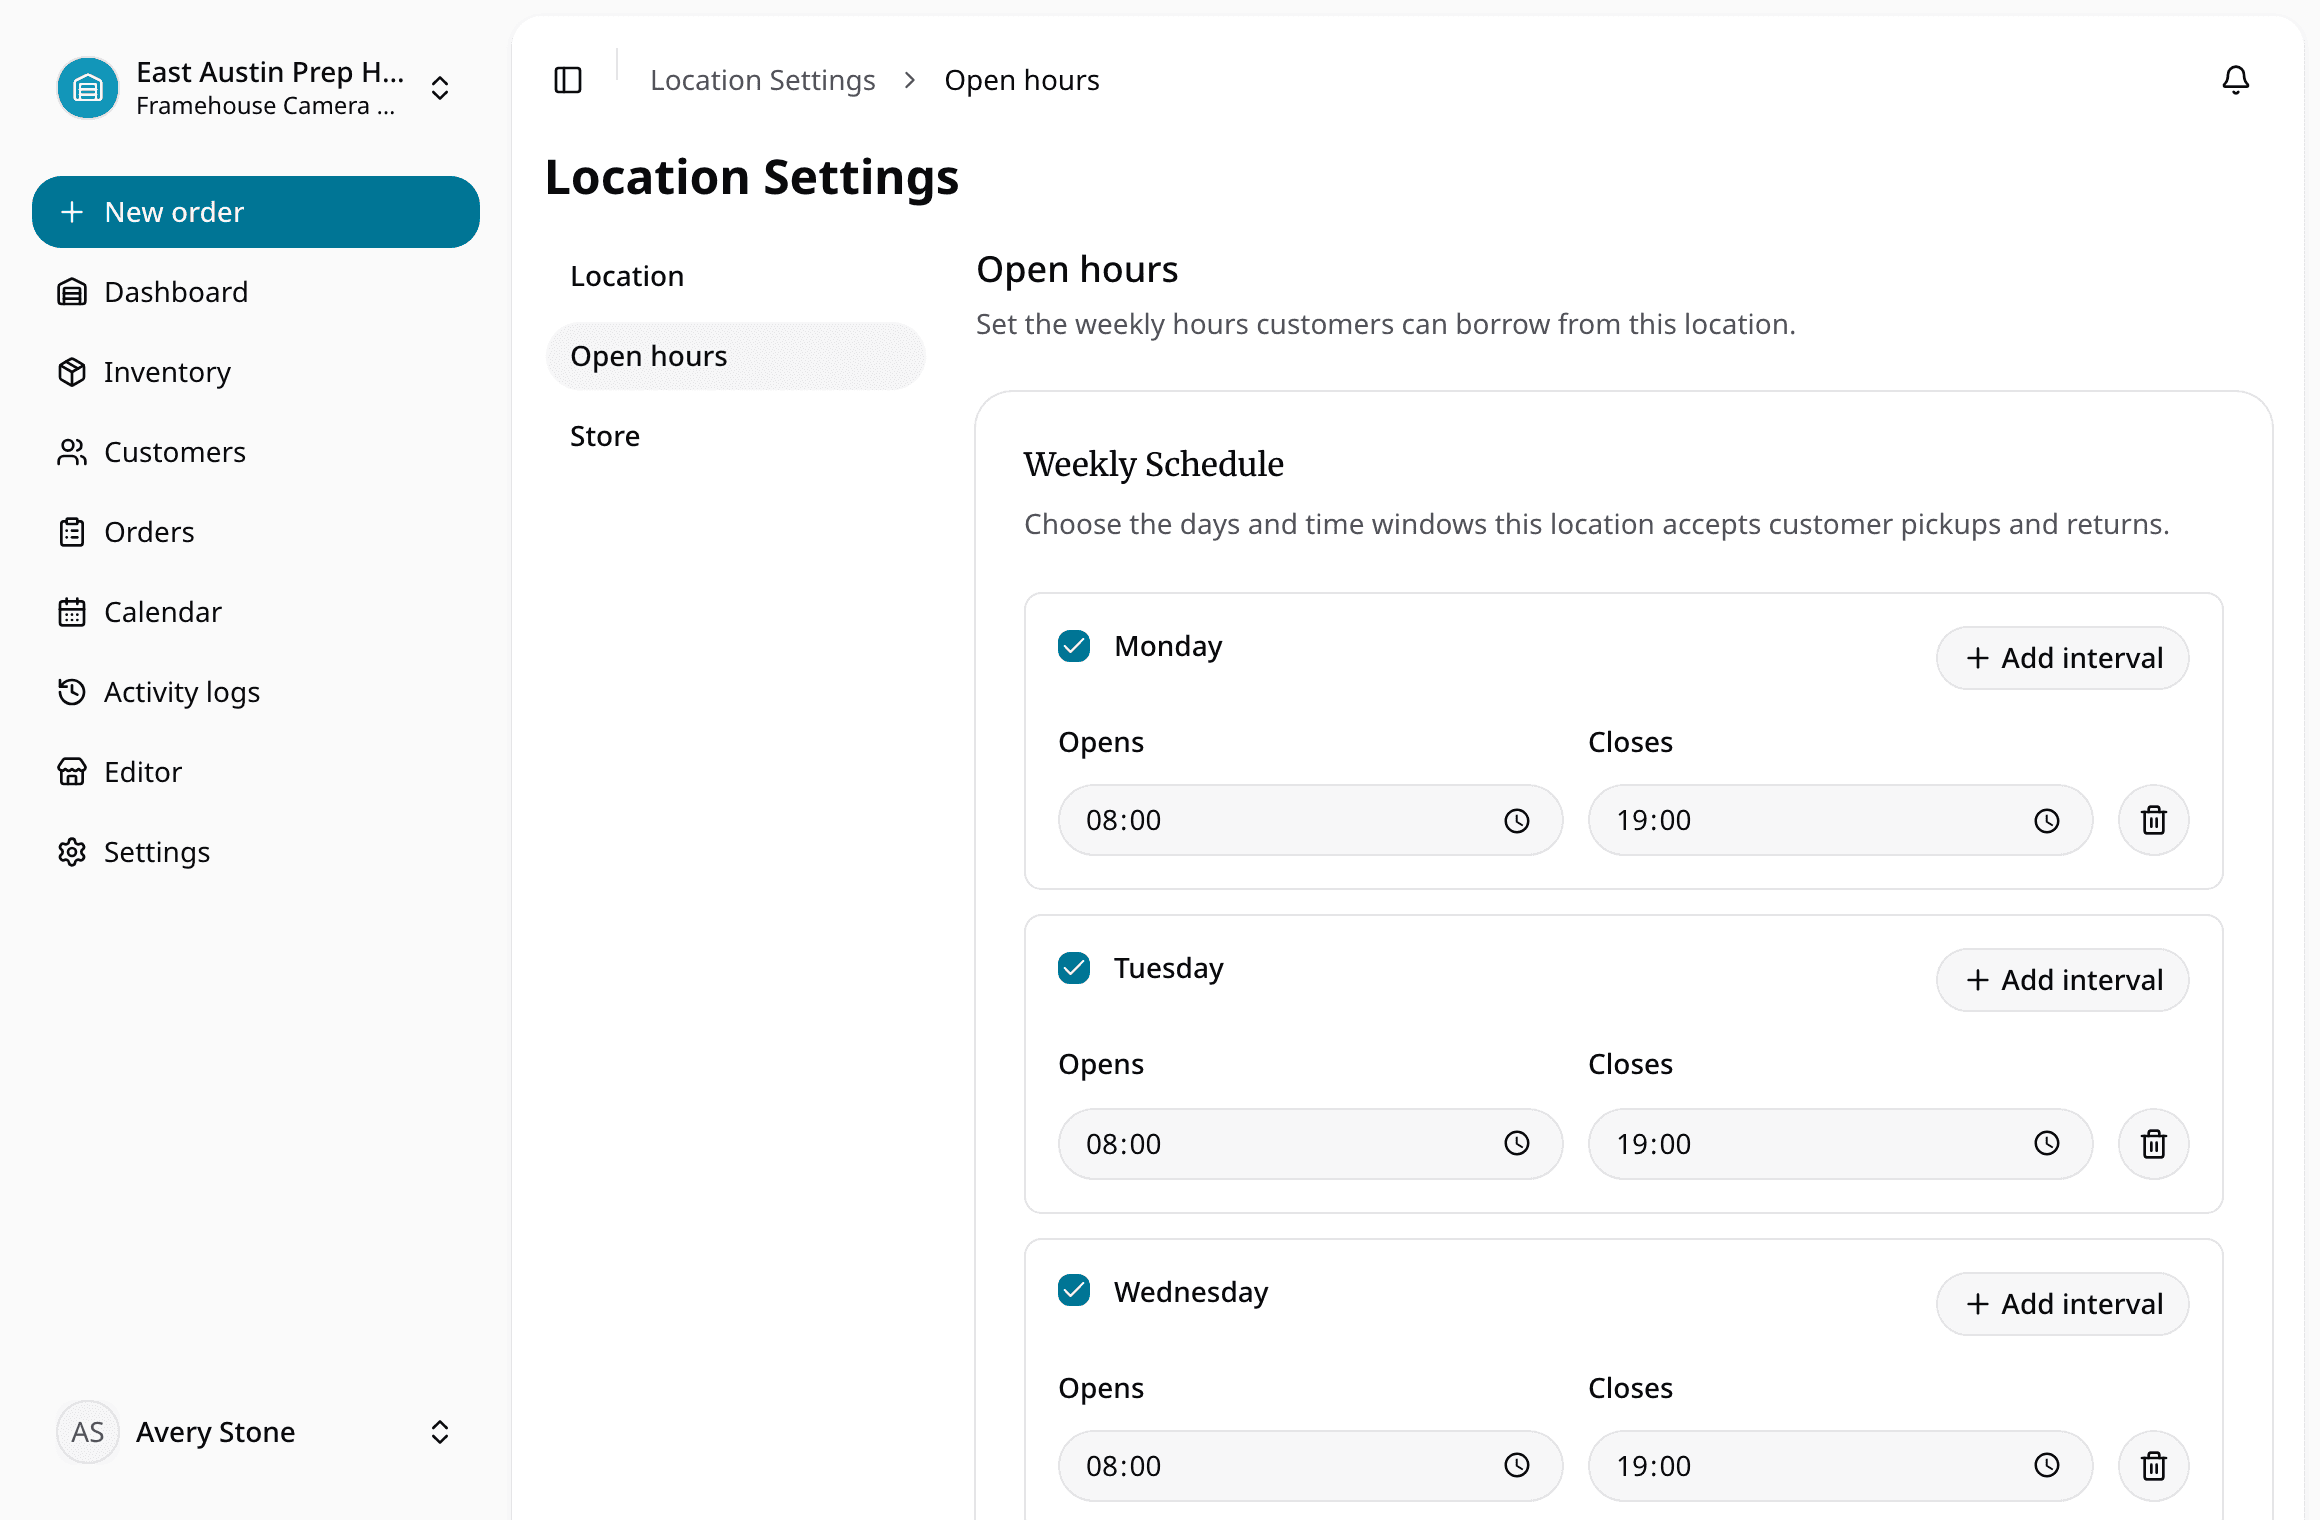Open Dashboard from the sidebar
Screen dimensions: 2320x1520
coord(256,292)
